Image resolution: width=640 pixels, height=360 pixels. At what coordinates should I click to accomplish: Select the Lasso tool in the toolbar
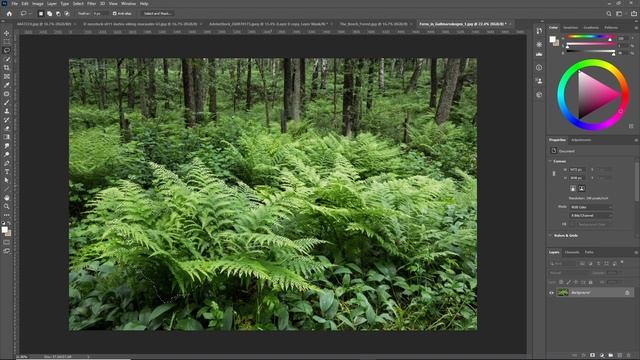(x=7, y=51)
